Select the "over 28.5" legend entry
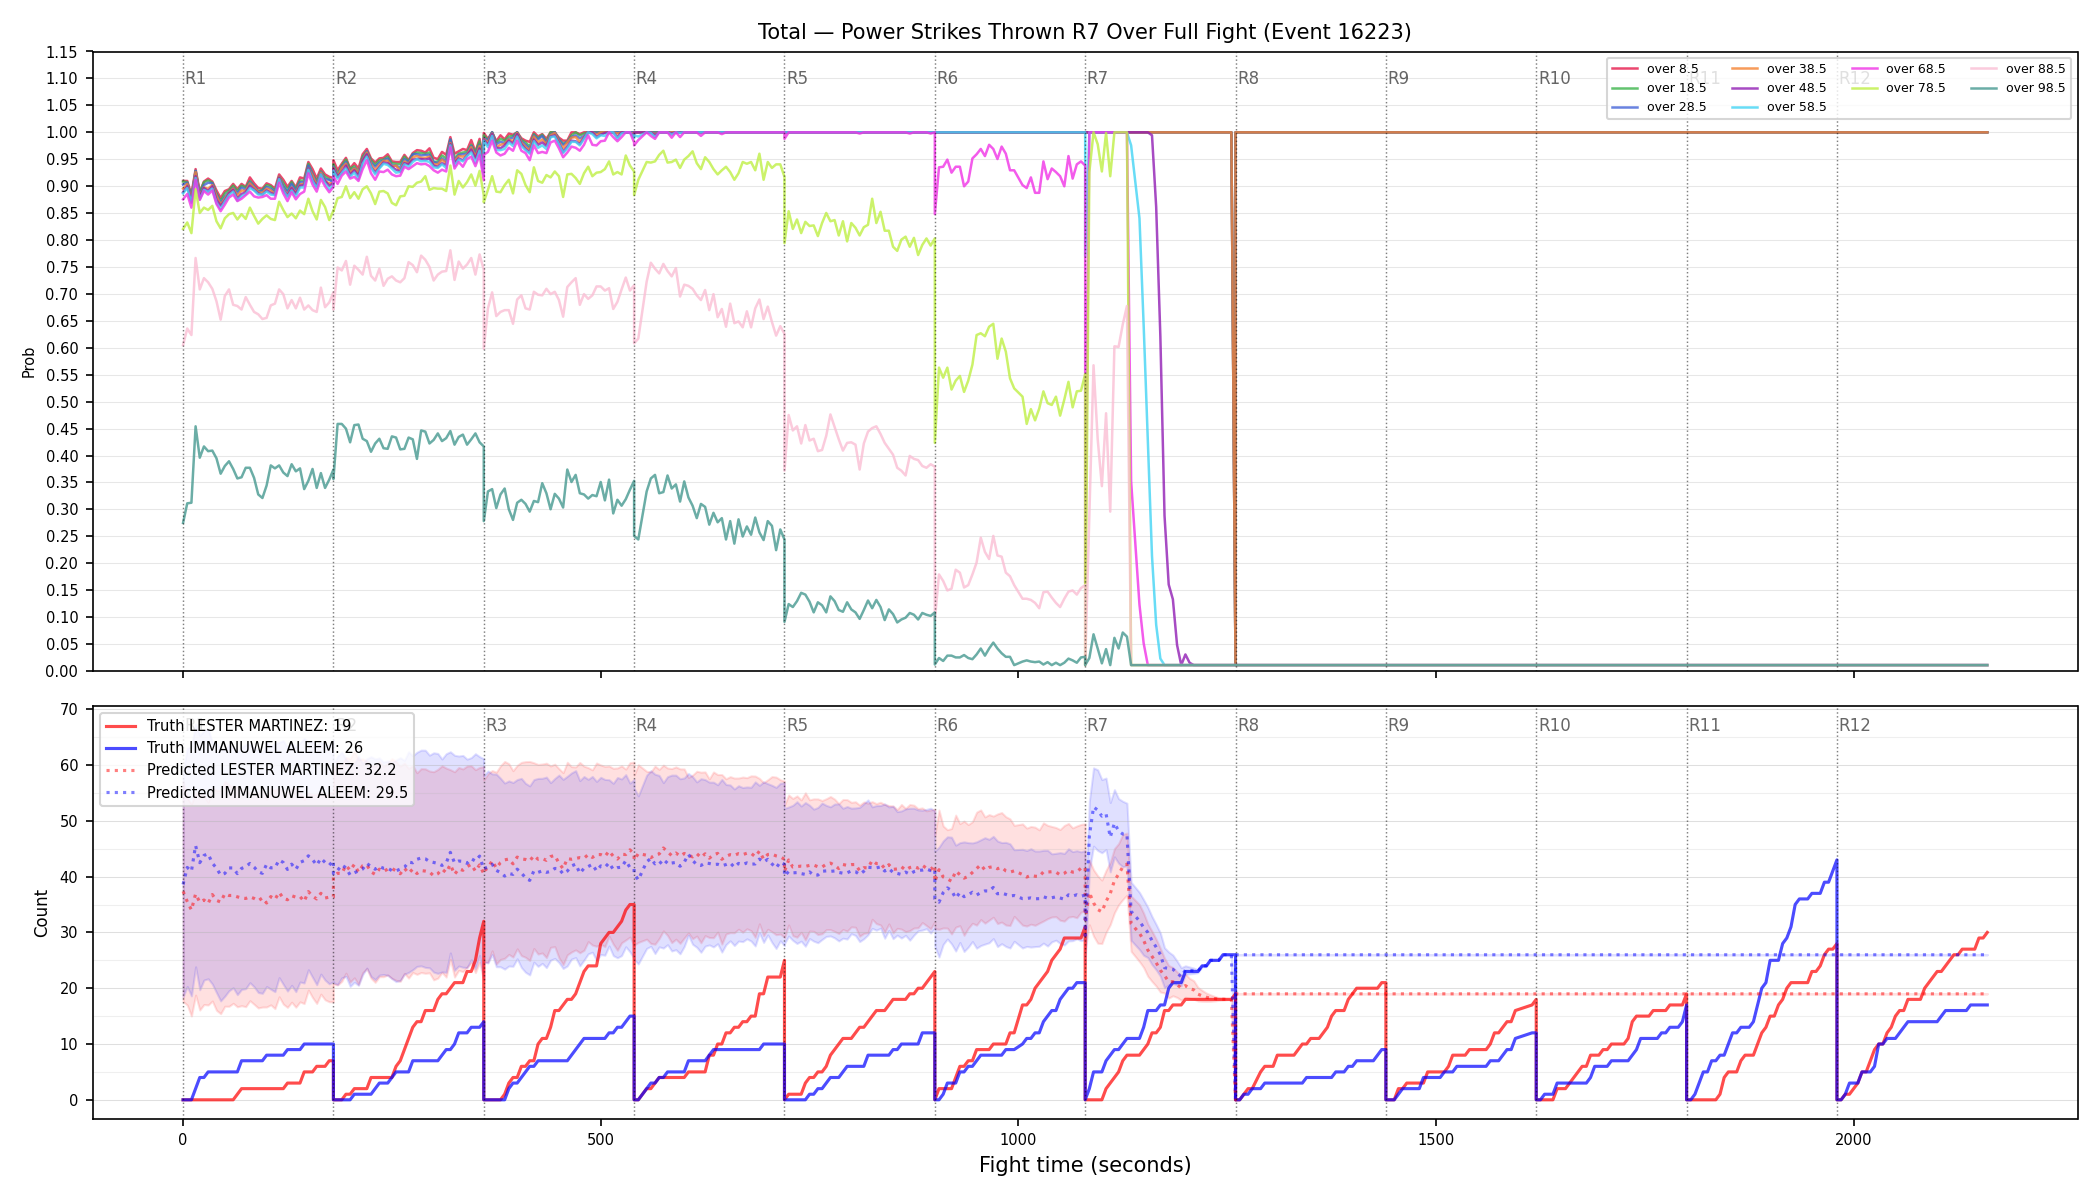2100x1200 pixels. click(x=1660, y=107)
